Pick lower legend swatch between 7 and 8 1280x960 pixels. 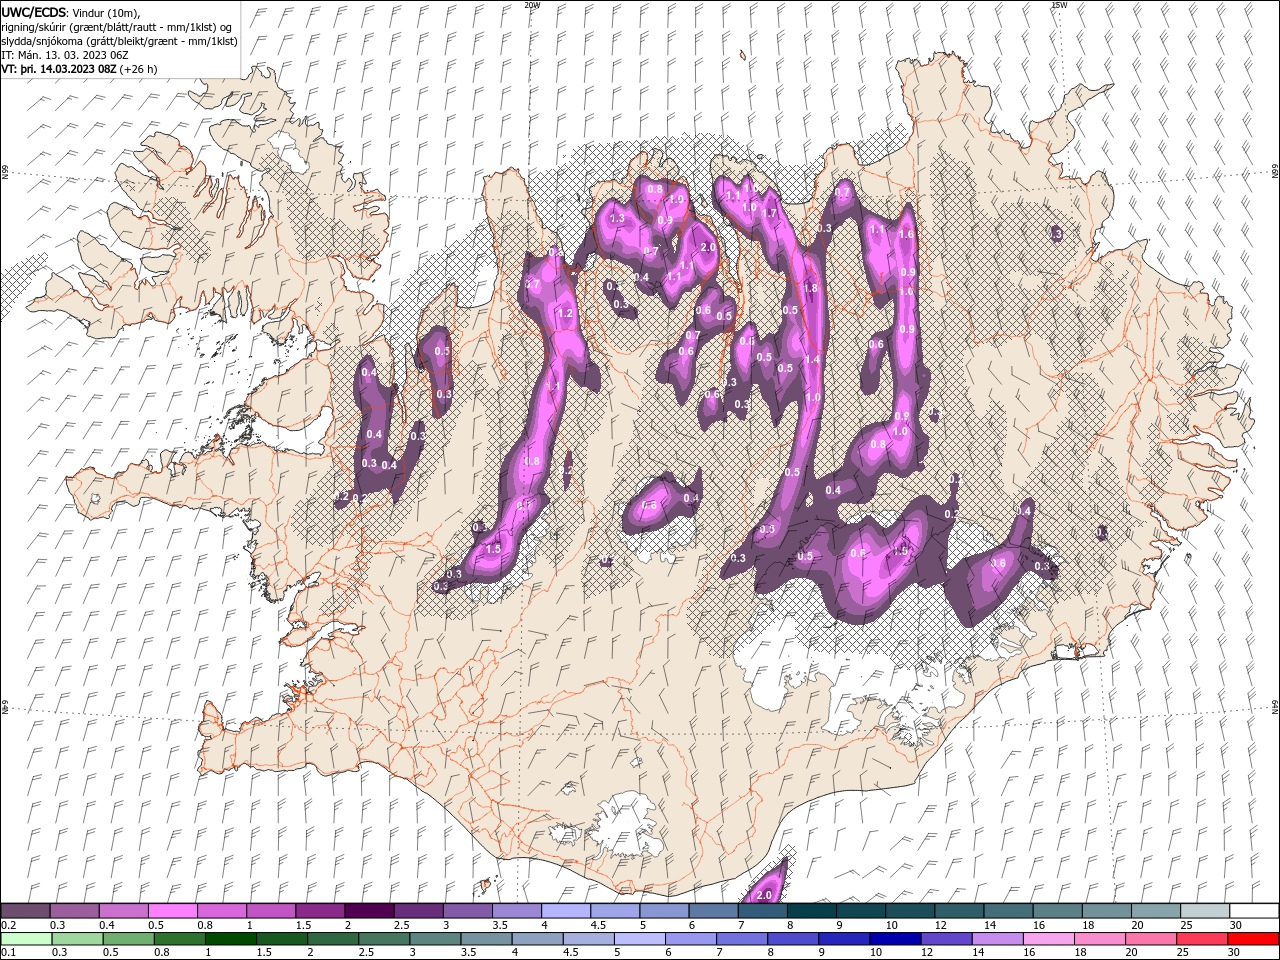click(742, 939)
